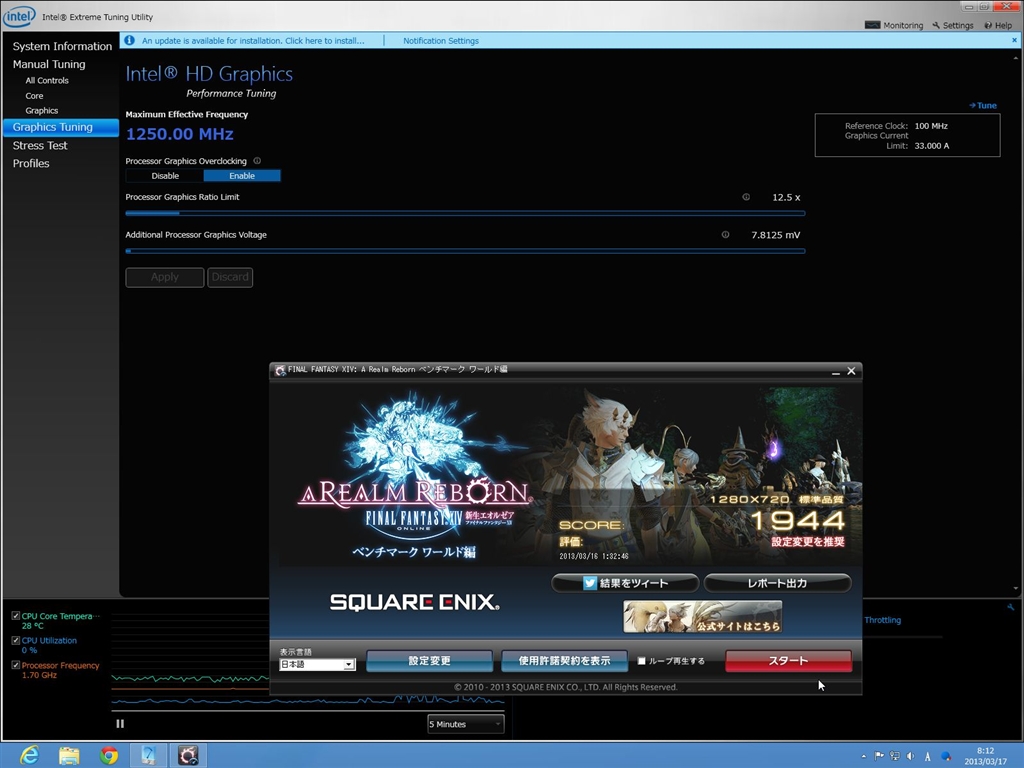Image resolution: width=1024 pixels, height=768 pixels.
Task: Open Monitoring view in top bar
Action: point(894,25)
